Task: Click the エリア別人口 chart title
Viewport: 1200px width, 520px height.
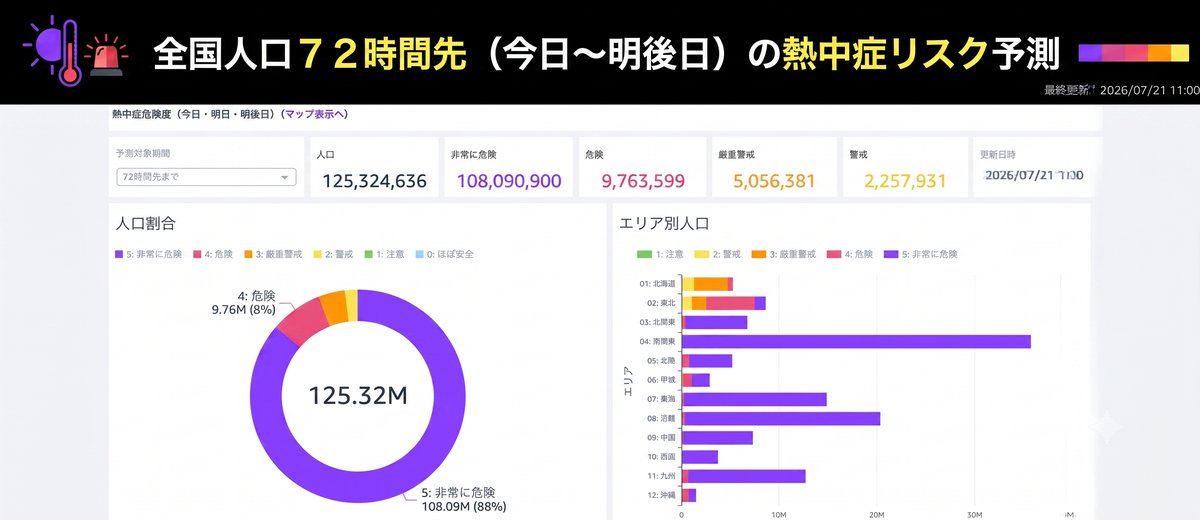Action: coord(665,224)
